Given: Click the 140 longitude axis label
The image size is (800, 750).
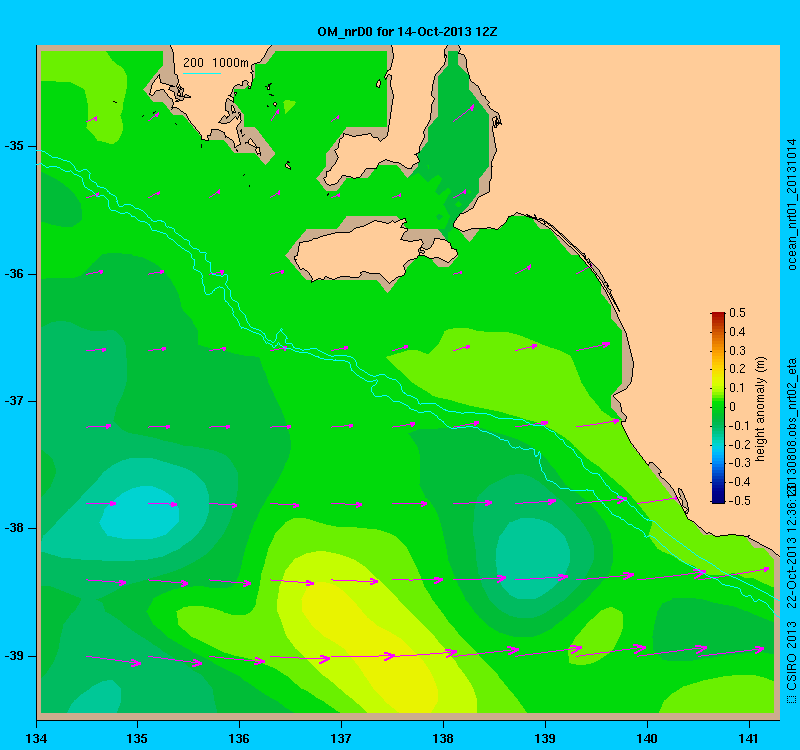Looking at the screenshot, I should (647, 739).
